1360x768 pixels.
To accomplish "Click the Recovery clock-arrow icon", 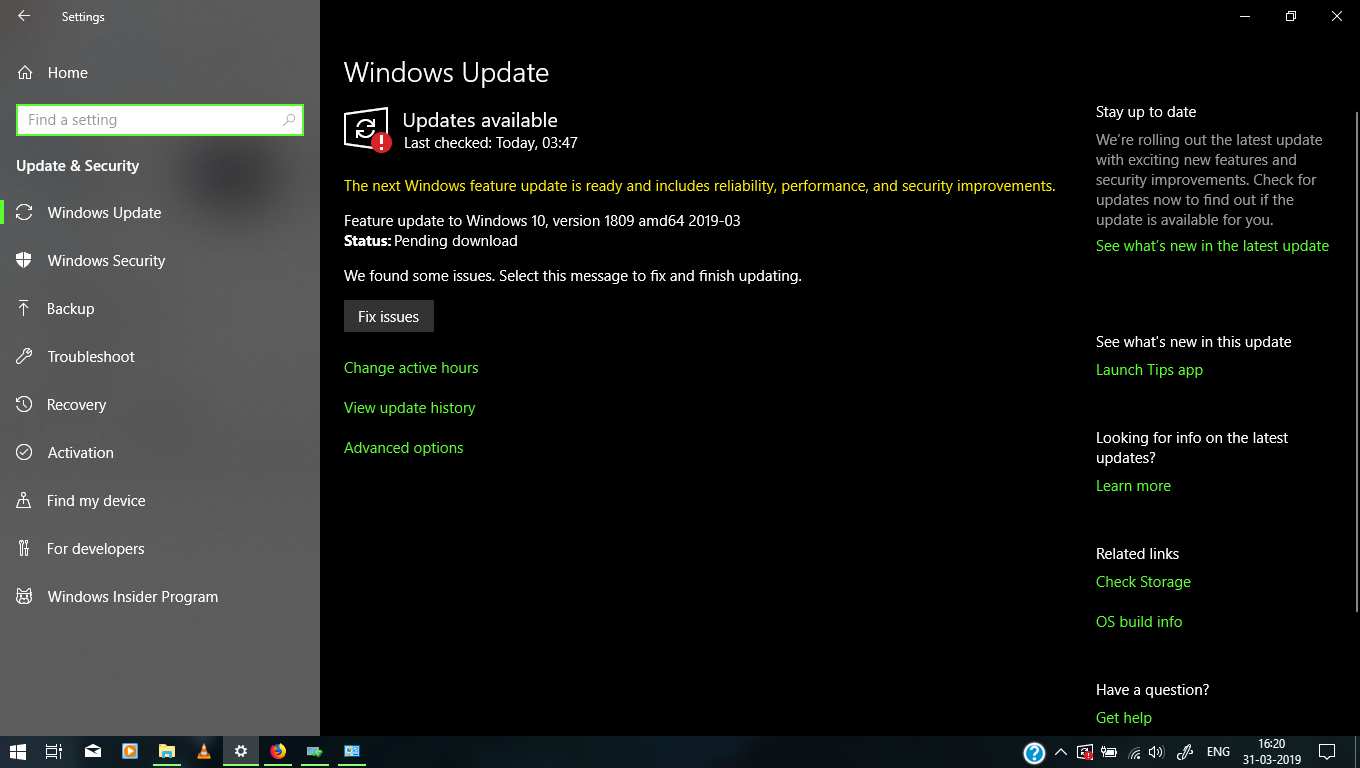I will click(x=24, y=405).
